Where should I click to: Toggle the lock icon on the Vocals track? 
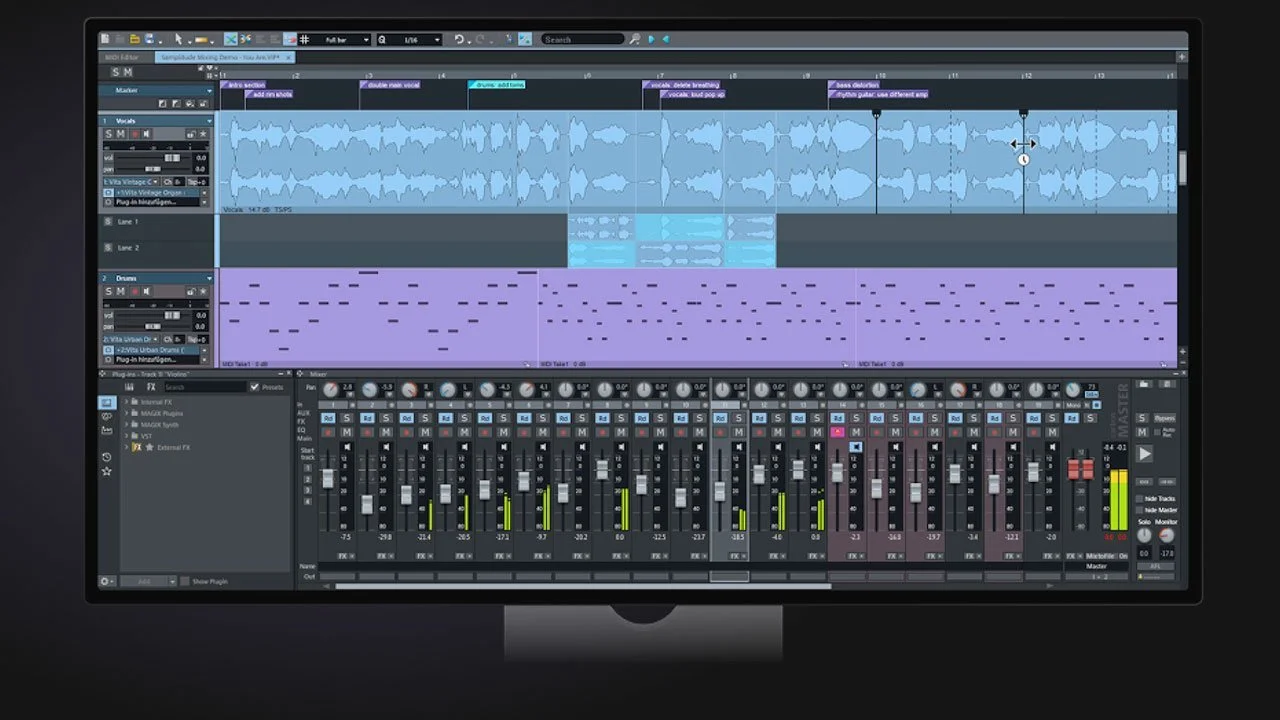tap(190, 134)
